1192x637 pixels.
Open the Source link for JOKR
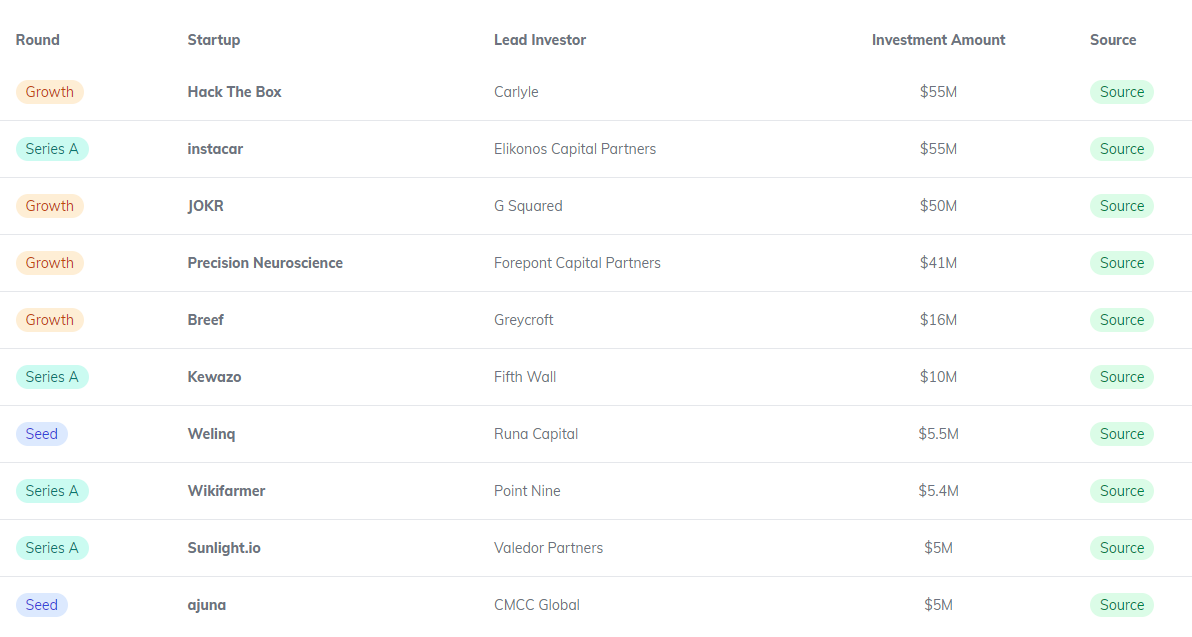[x=1121, y=206]
